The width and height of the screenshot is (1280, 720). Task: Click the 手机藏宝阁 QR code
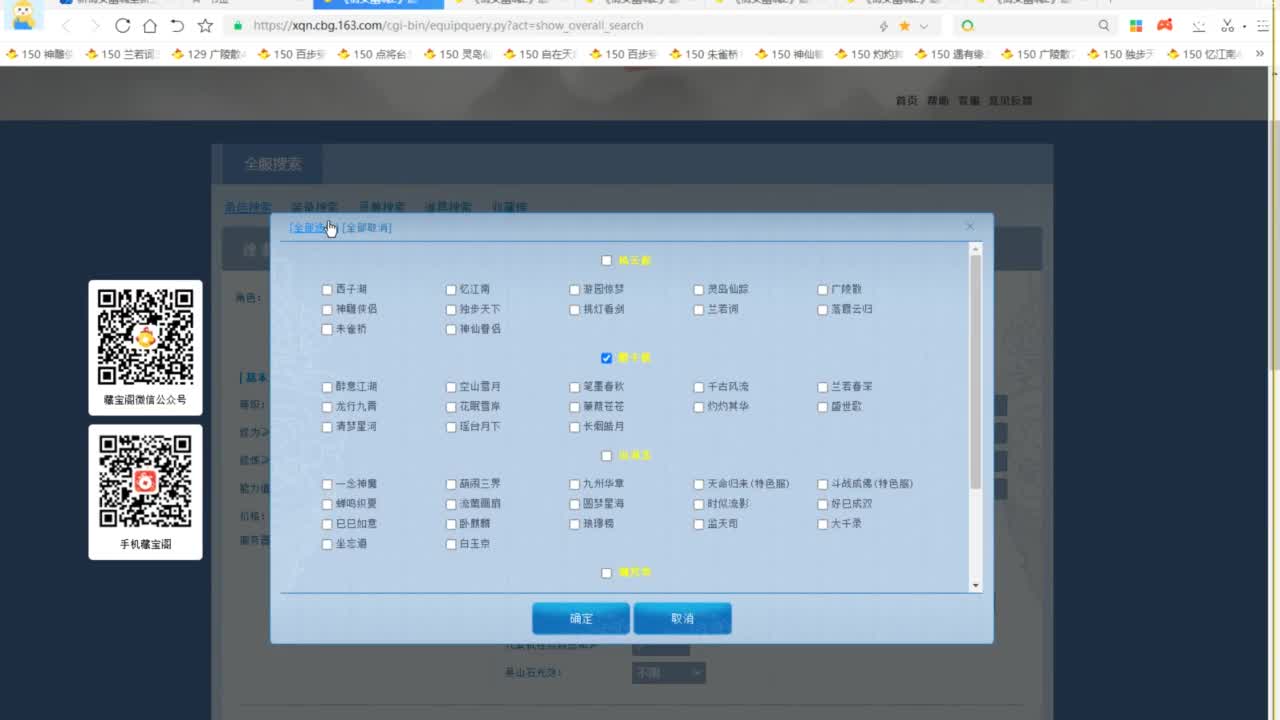click(x=145, y=481)
